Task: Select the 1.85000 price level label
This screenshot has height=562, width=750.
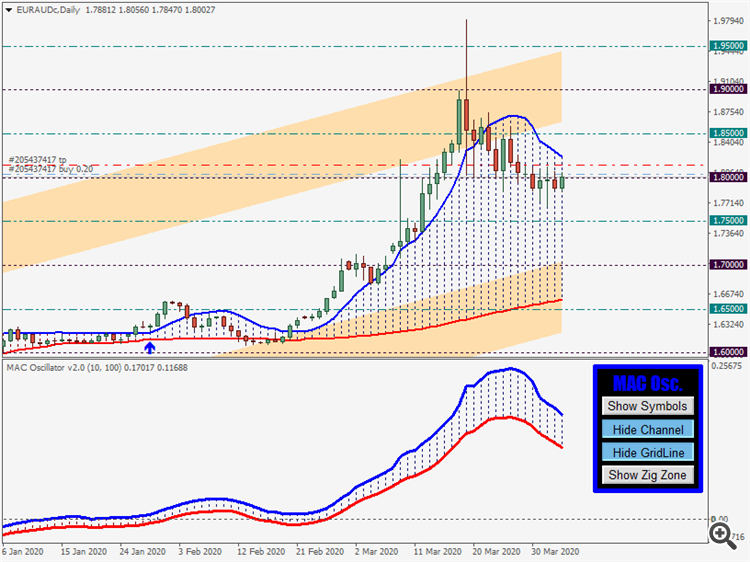Action: tap(728, 133)
